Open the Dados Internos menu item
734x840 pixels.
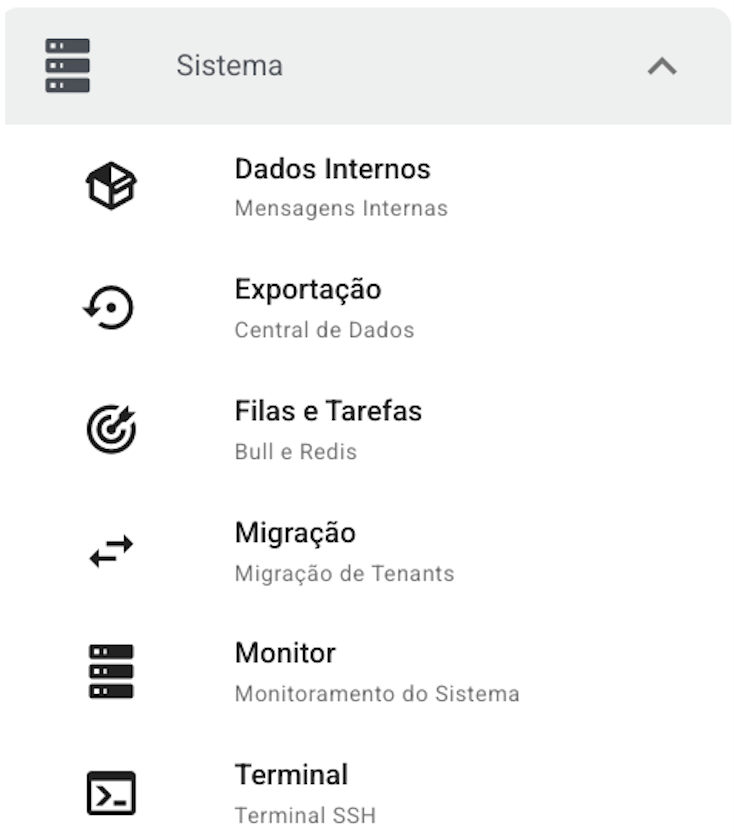tap(332, 169)
